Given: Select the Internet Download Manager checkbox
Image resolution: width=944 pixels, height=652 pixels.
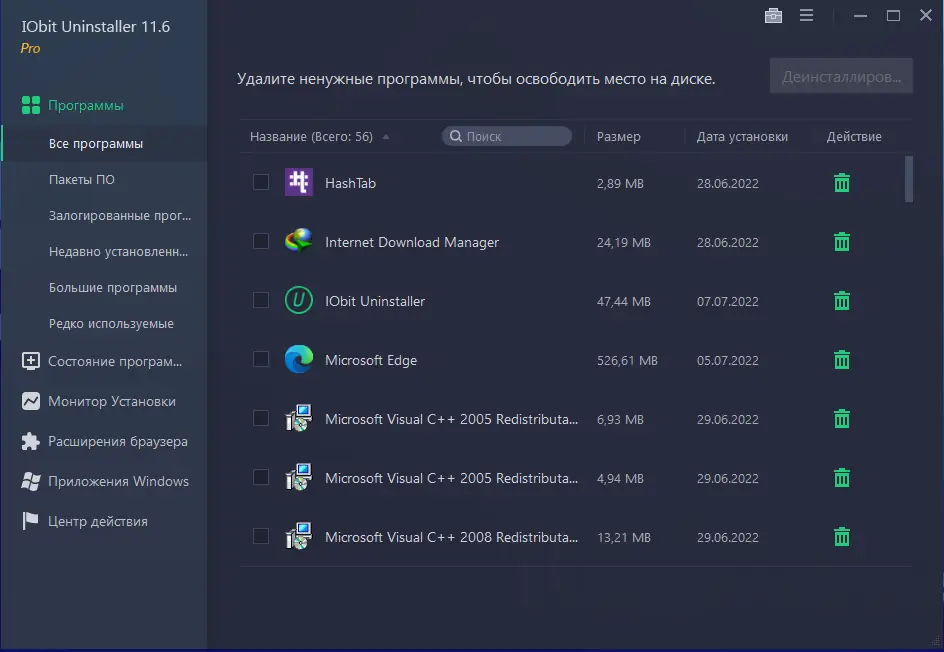Looking at the screenshot, I should (261, 241).
